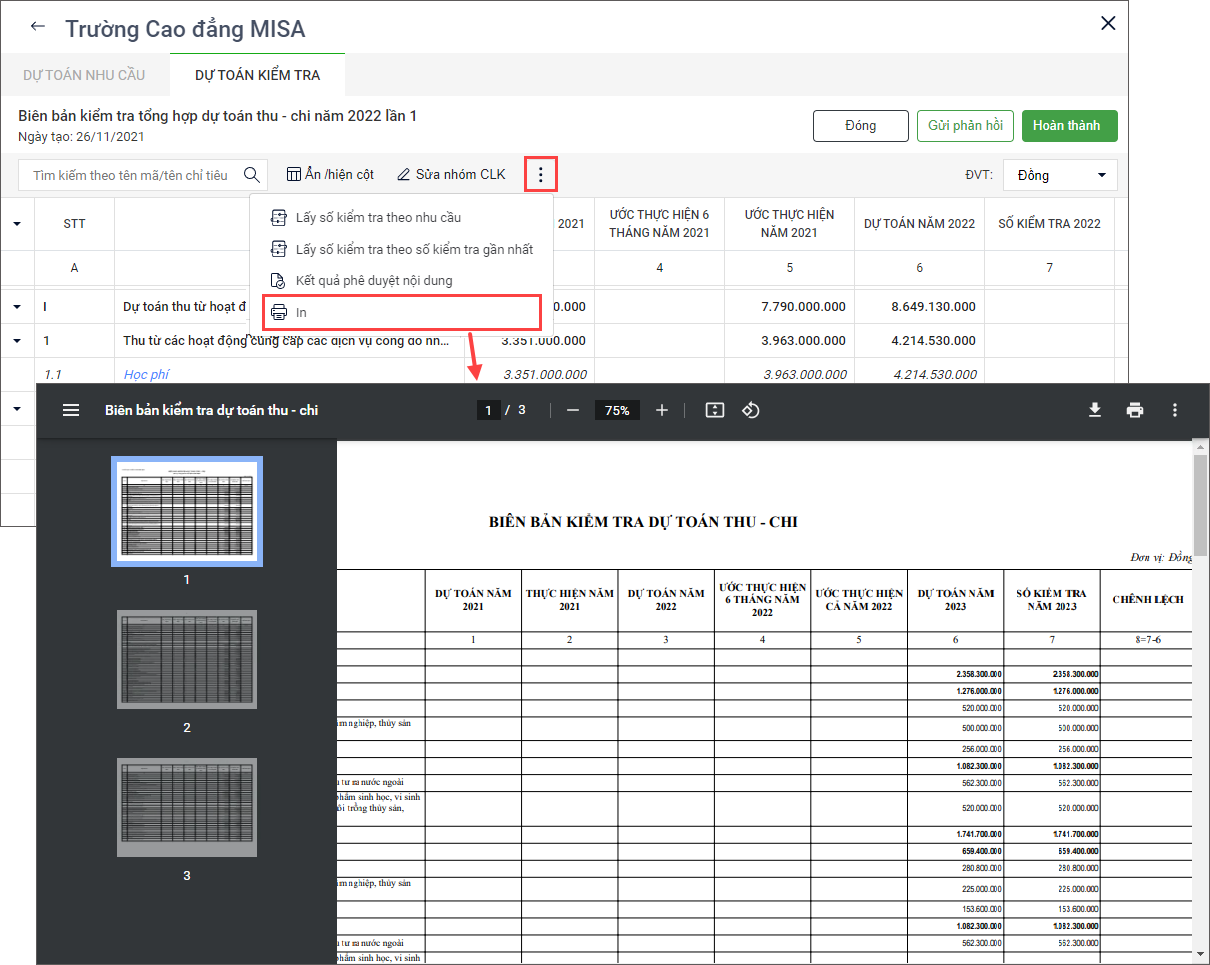The height and width of the screenshot is (965, 1210).
Task: Download the PDF document
Action: (1095, 410)
